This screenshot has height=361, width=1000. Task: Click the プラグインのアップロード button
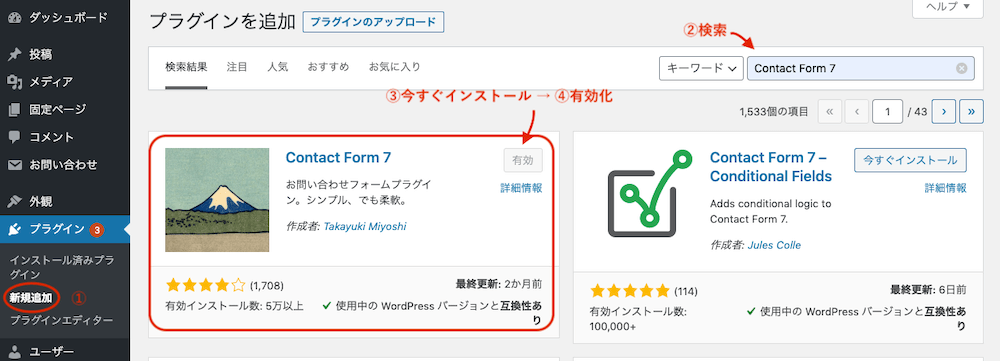(373, 22)
